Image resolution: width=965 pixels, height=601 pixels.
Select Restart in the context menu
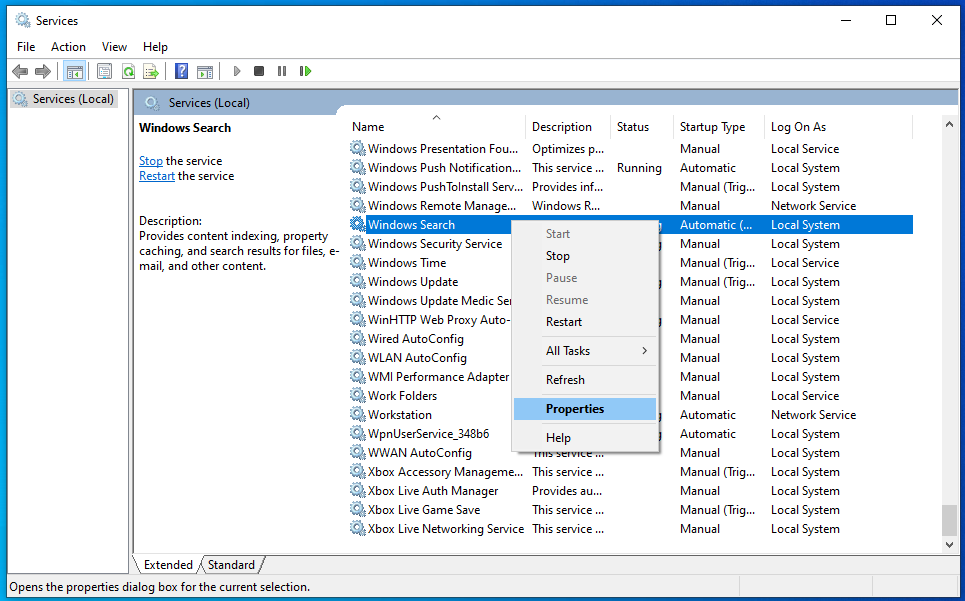(564, 322)
